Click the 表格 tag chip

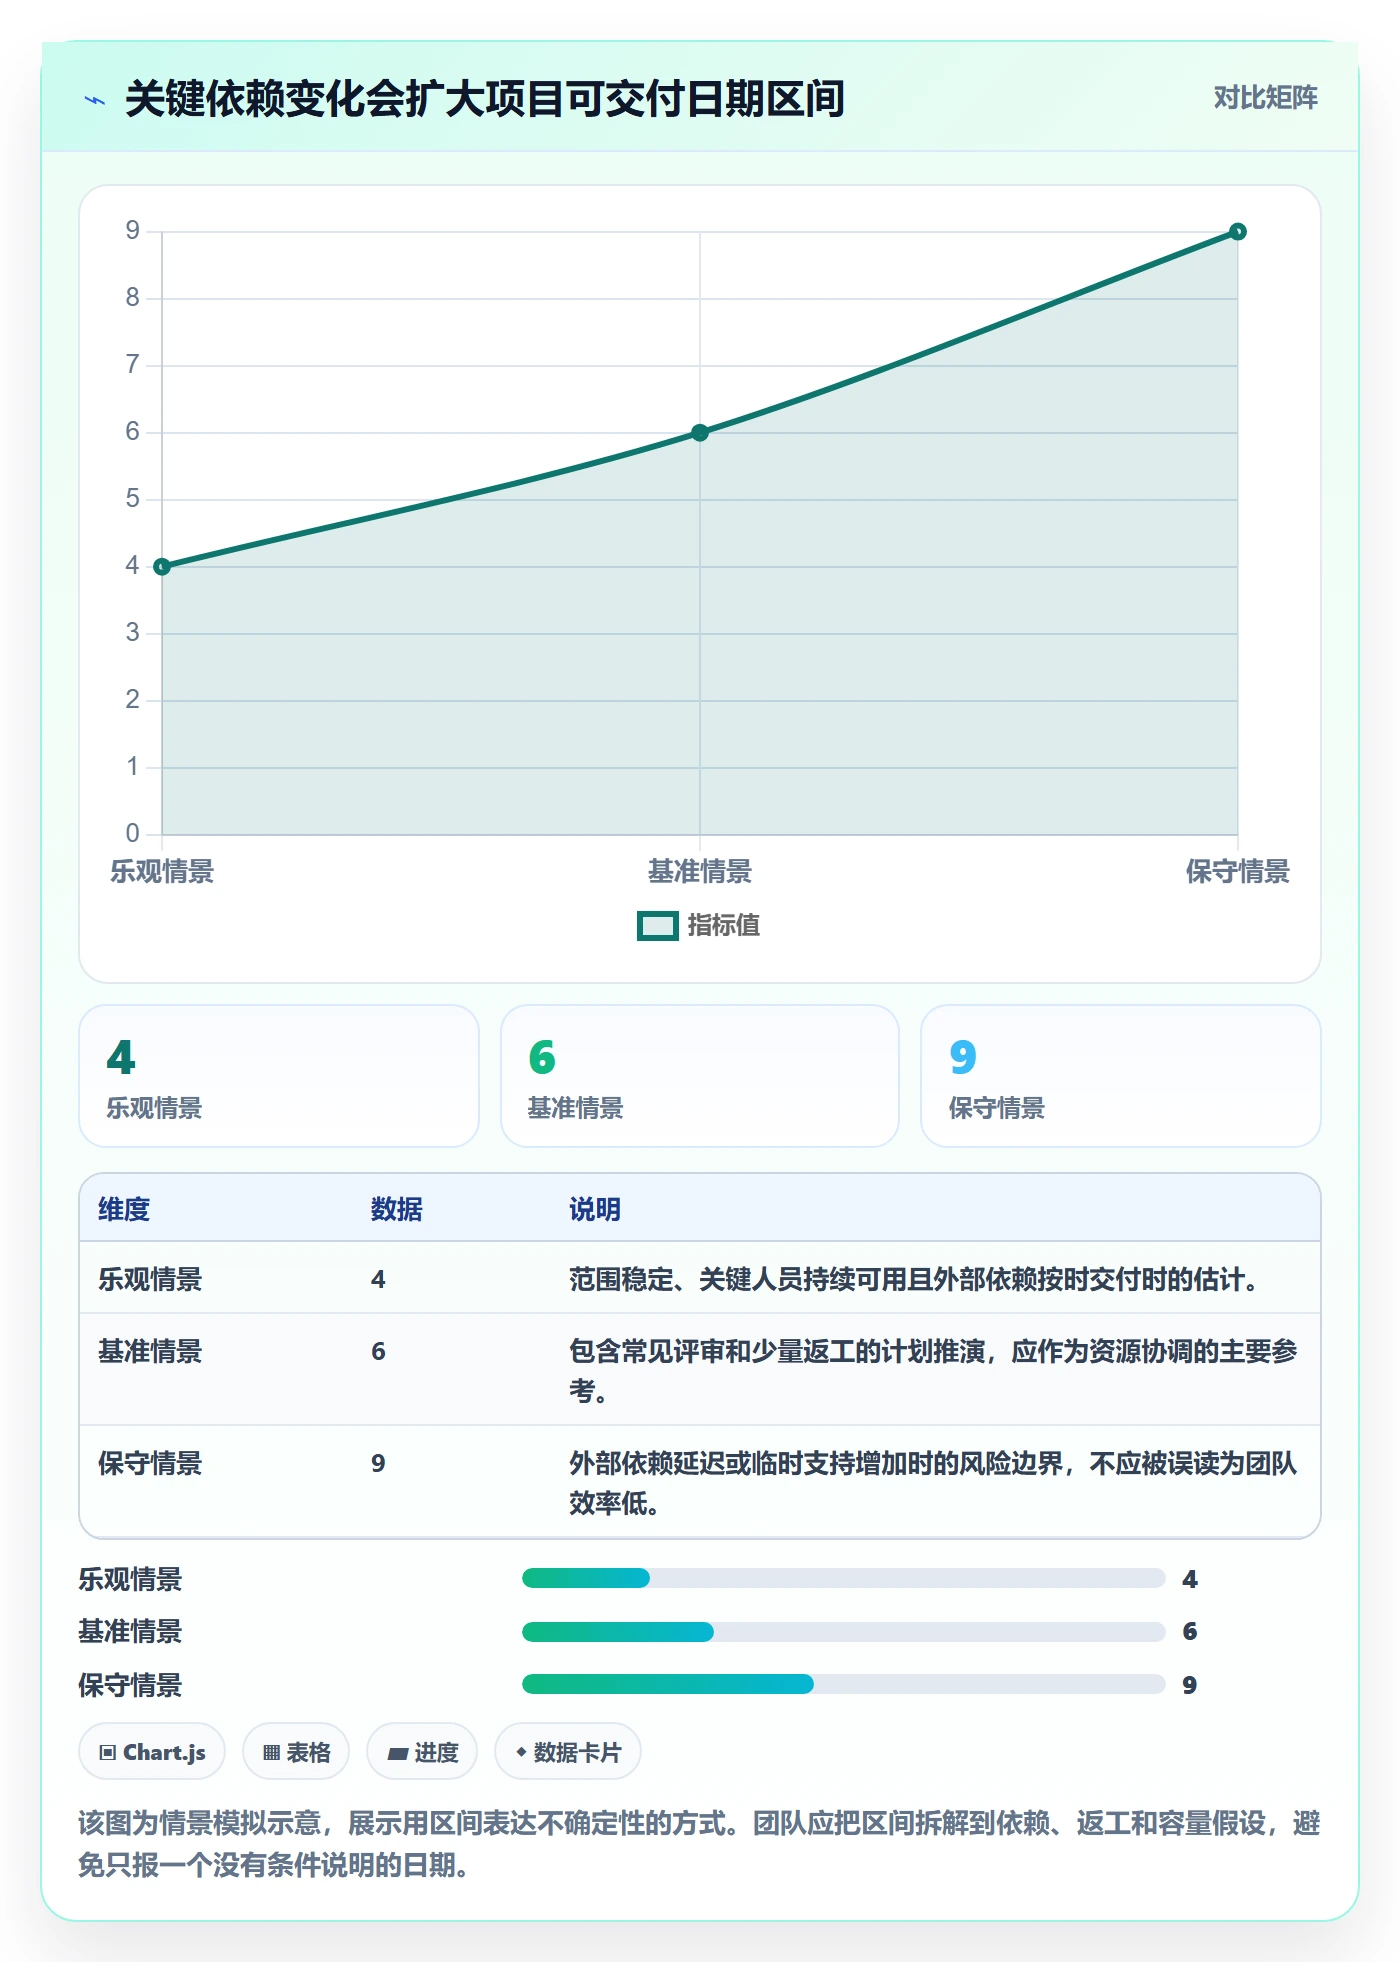296,1752
